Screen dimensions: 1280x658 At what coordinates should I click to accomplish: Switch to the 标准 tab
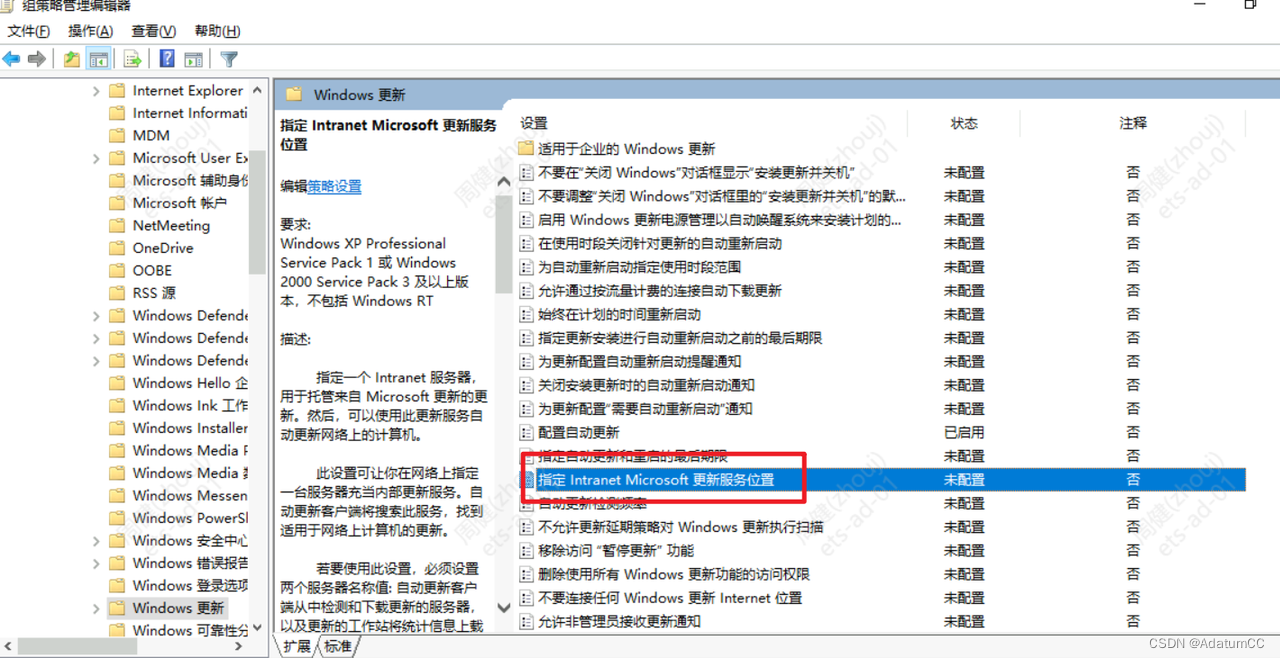[x=337, y=646]
